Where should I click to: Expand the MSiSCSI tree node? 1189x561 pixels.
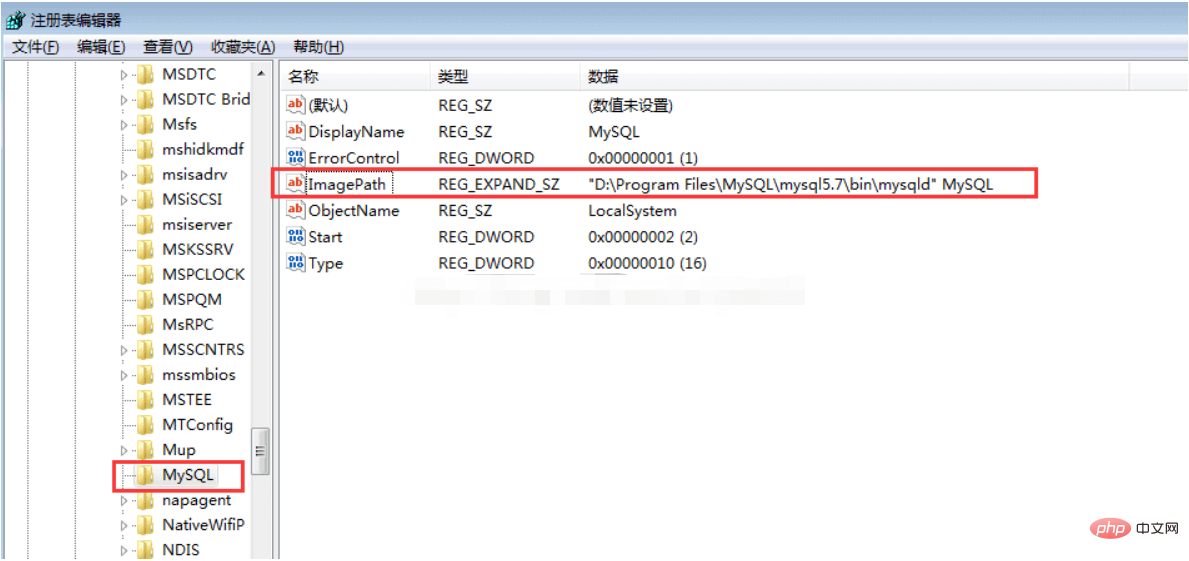coord(124,200)
